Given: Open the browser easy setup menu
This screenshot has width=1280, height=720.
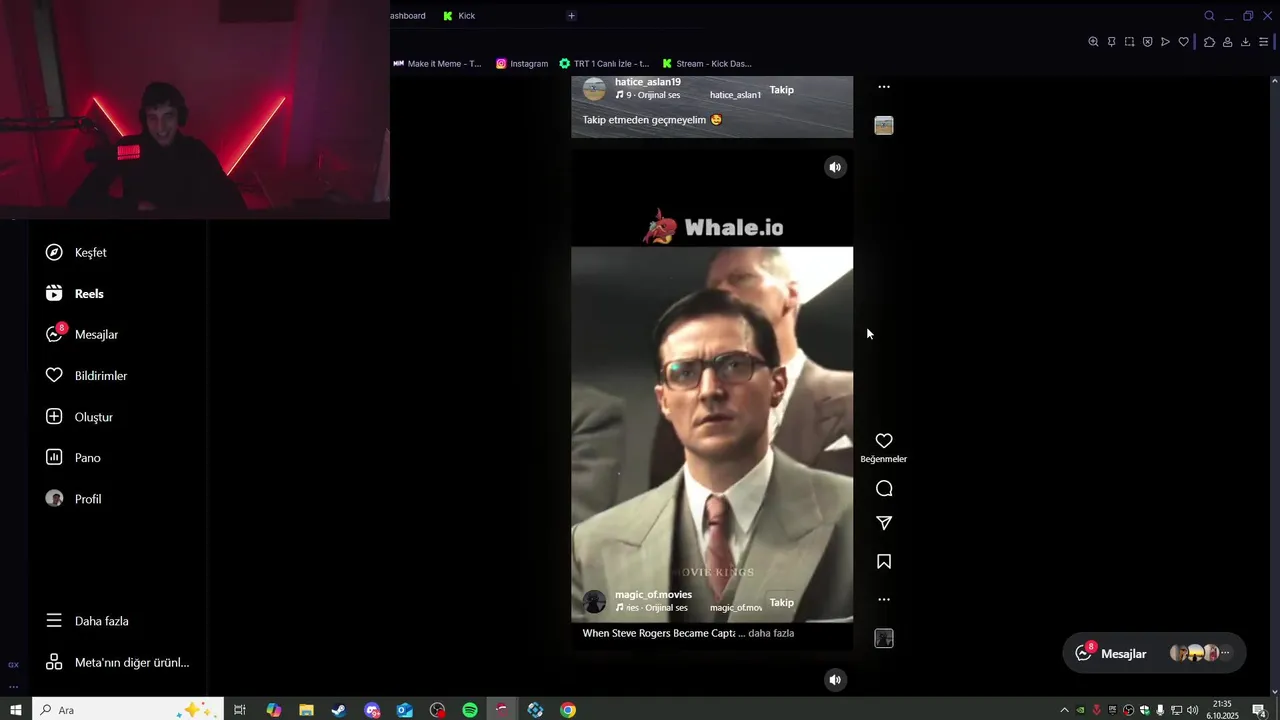Looking at the screenshot, I should point(1263,42).
